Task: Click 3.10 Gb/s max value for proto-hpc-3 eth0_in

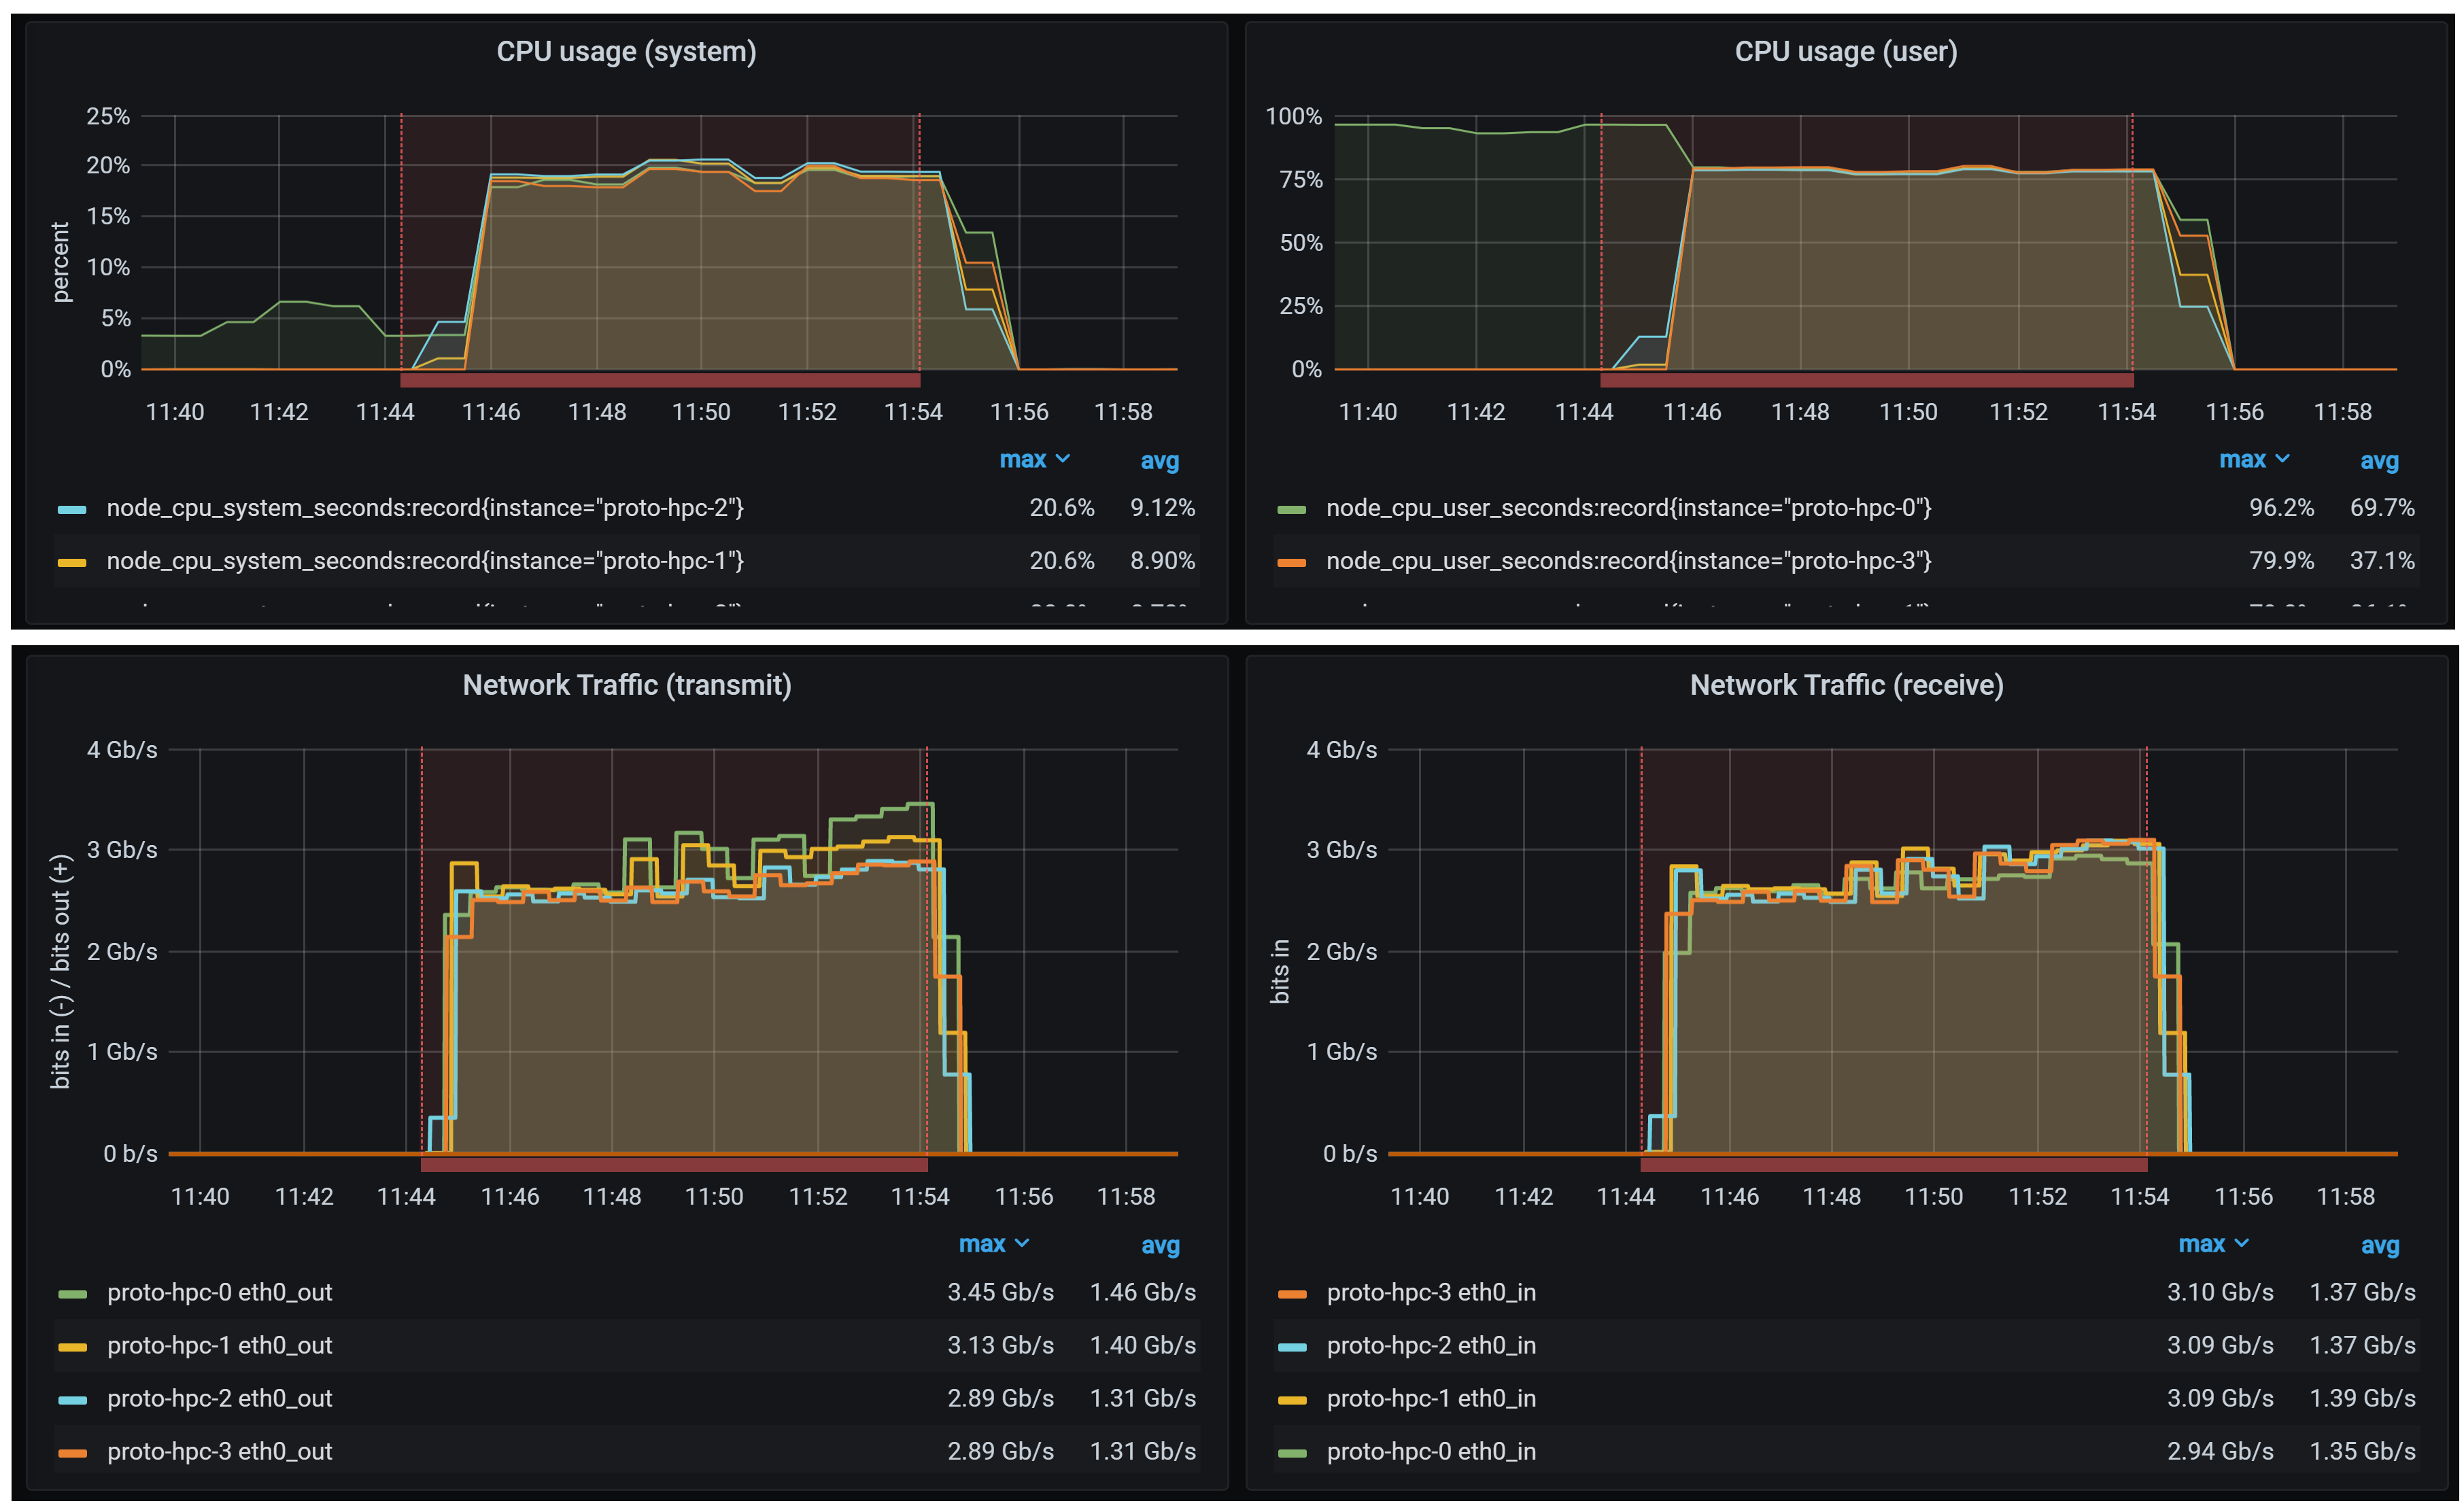Action: [2220, 1292]
